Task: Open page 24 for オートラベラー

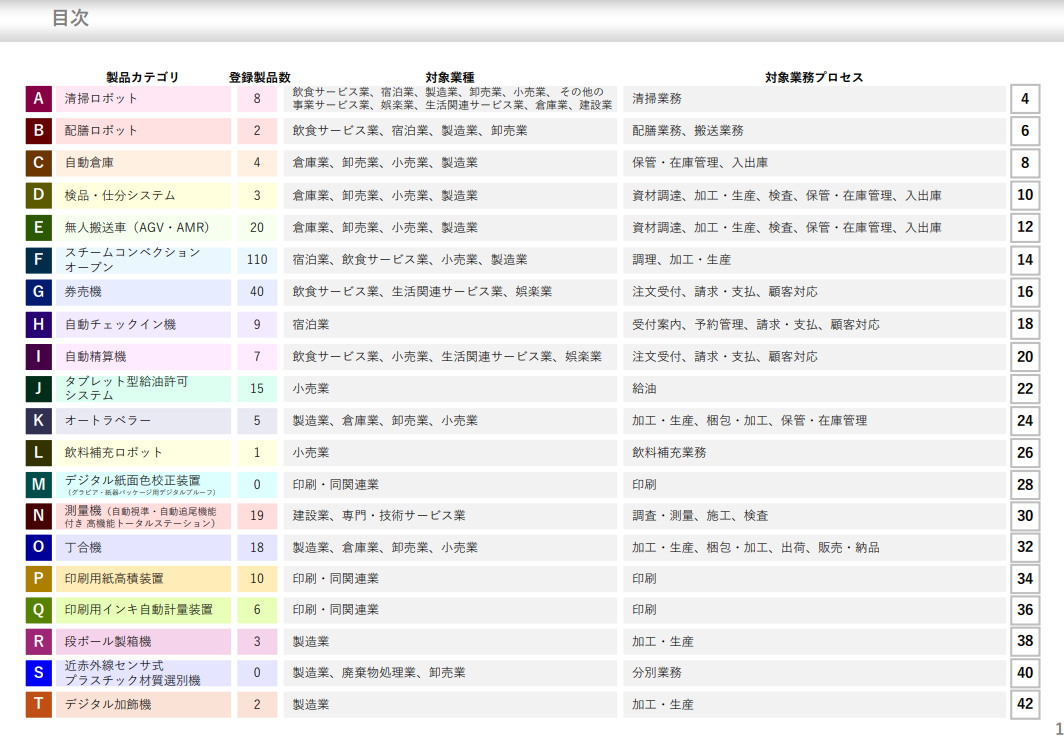Action: (x=1025, y=421)
